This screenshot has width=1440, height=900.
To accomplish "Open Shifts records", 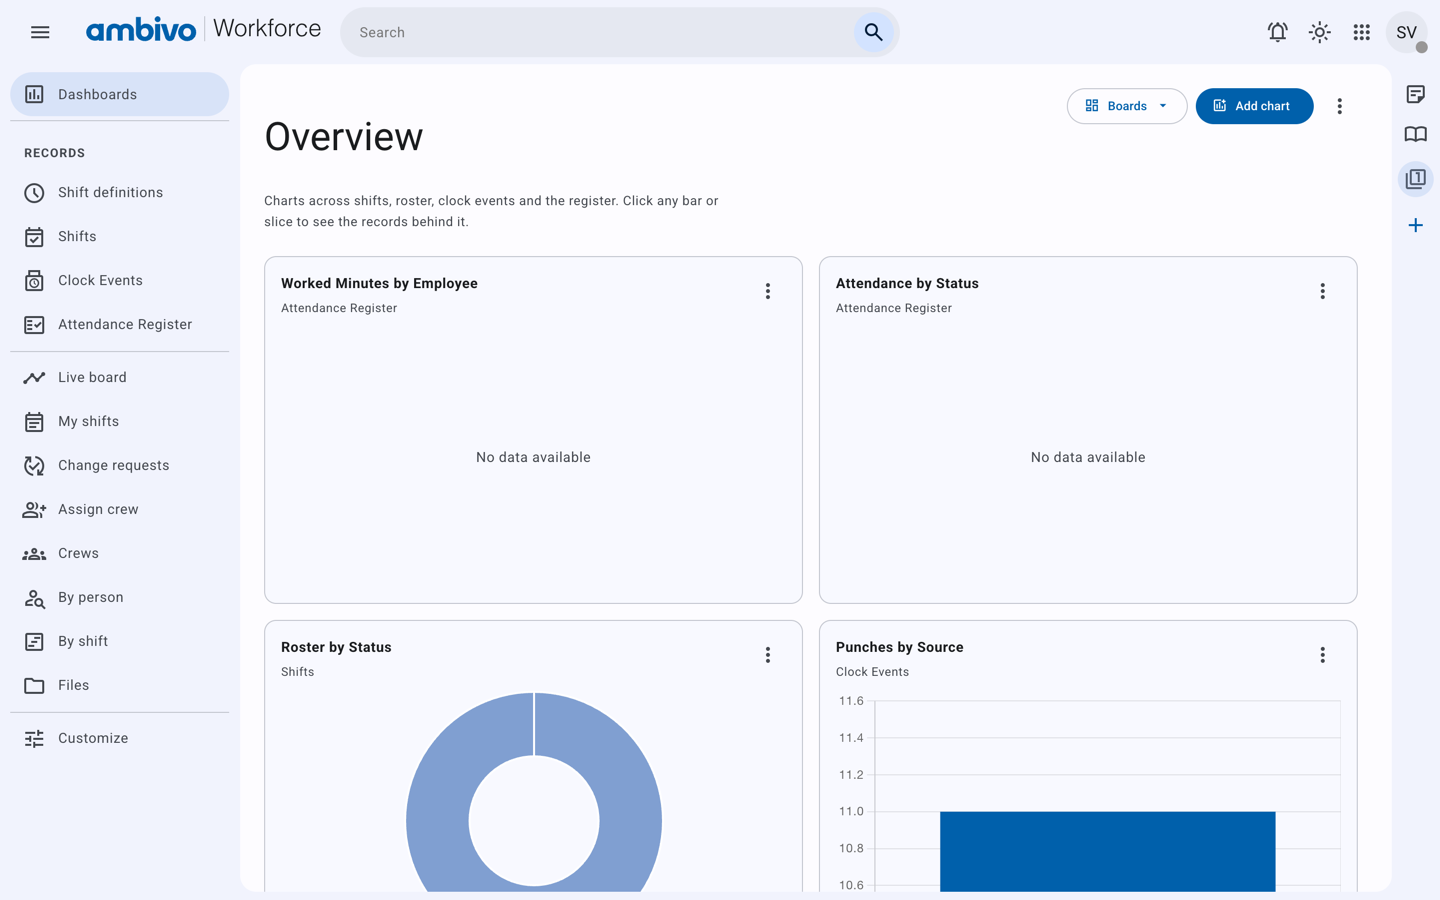I will click(x=119, y=236).
